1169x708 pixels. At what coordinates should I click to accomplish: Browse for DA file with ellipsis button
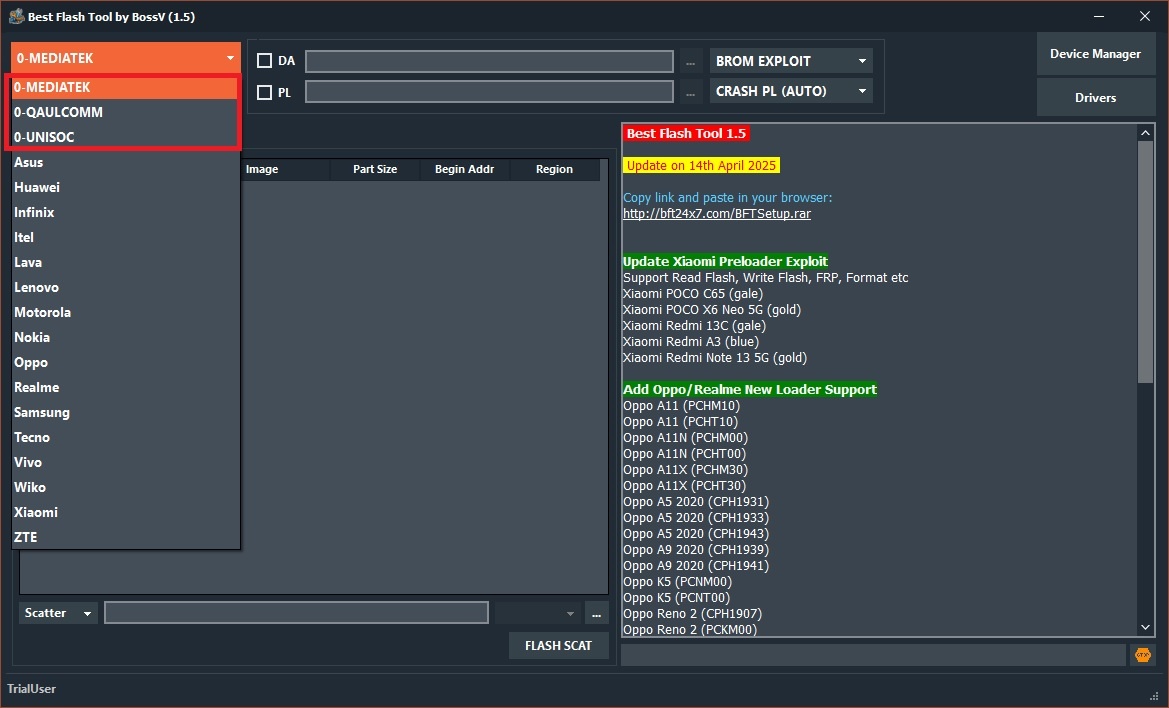pyautogui.click(x=690, y=61)
